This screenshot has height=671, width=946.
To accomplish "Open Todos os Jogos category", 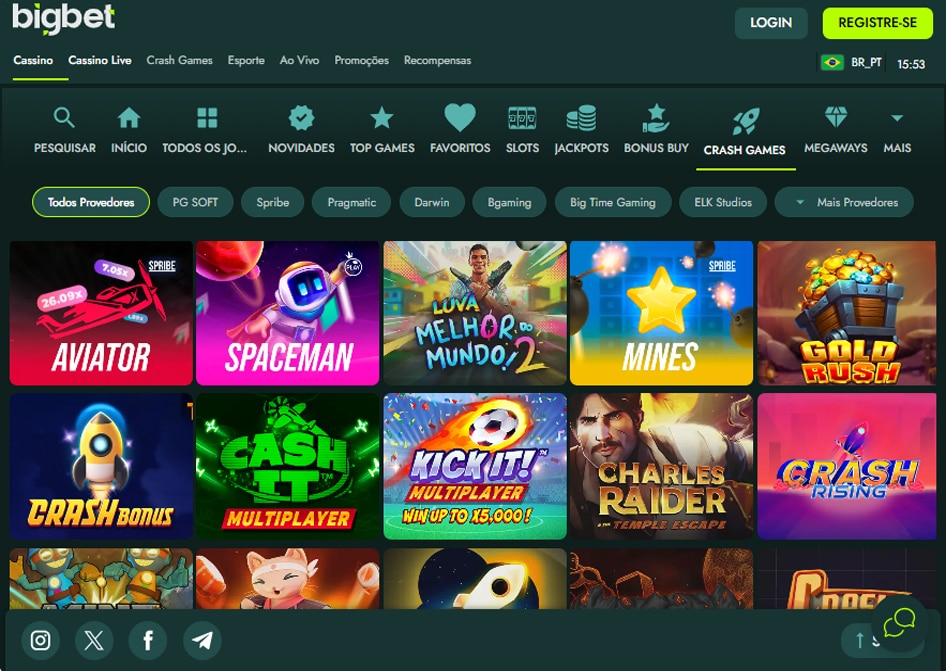I will [206, 116].
